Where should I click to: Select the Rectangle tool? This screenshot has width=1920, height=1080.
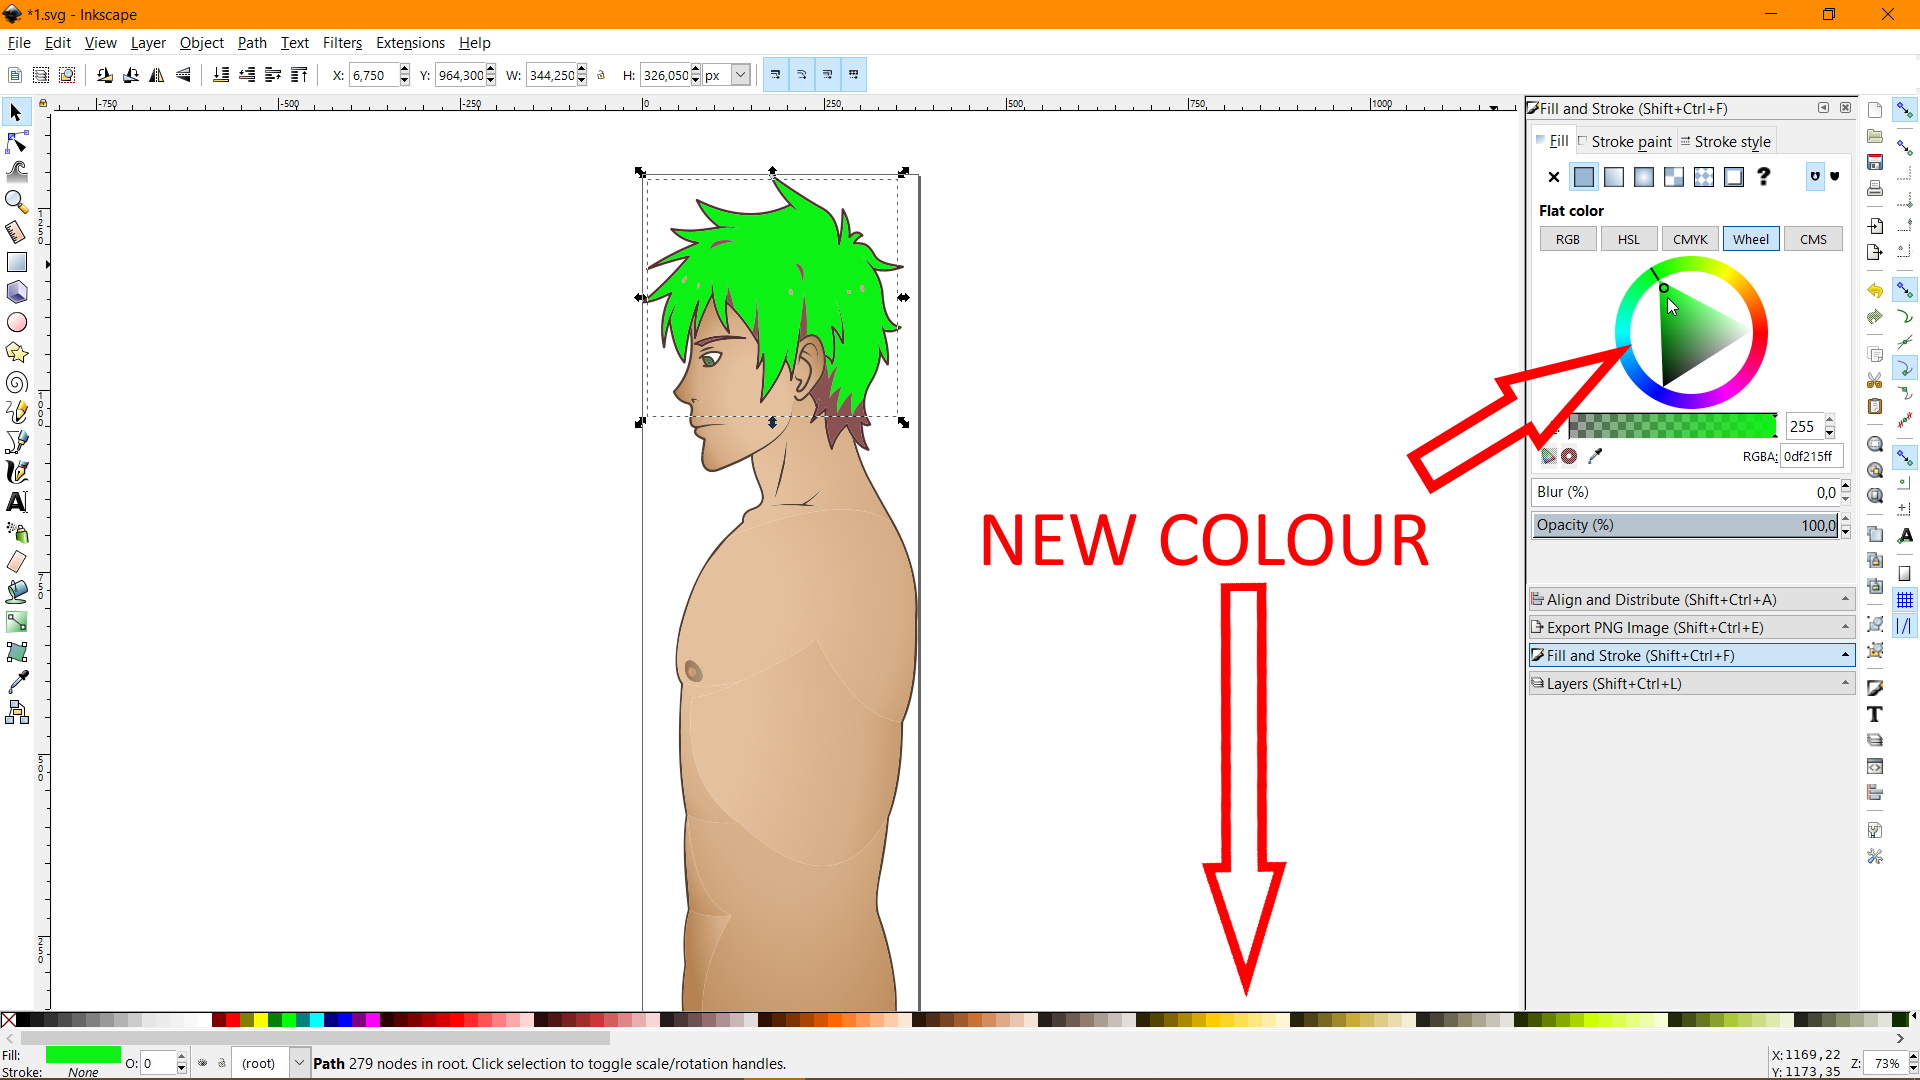coord(17,262)
